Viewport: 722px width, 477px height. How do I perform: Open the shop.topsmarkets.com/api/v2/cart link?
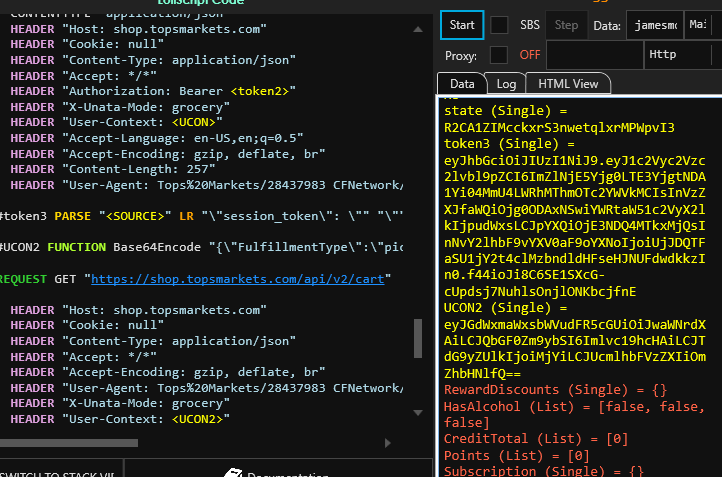(x=238, y=279)
